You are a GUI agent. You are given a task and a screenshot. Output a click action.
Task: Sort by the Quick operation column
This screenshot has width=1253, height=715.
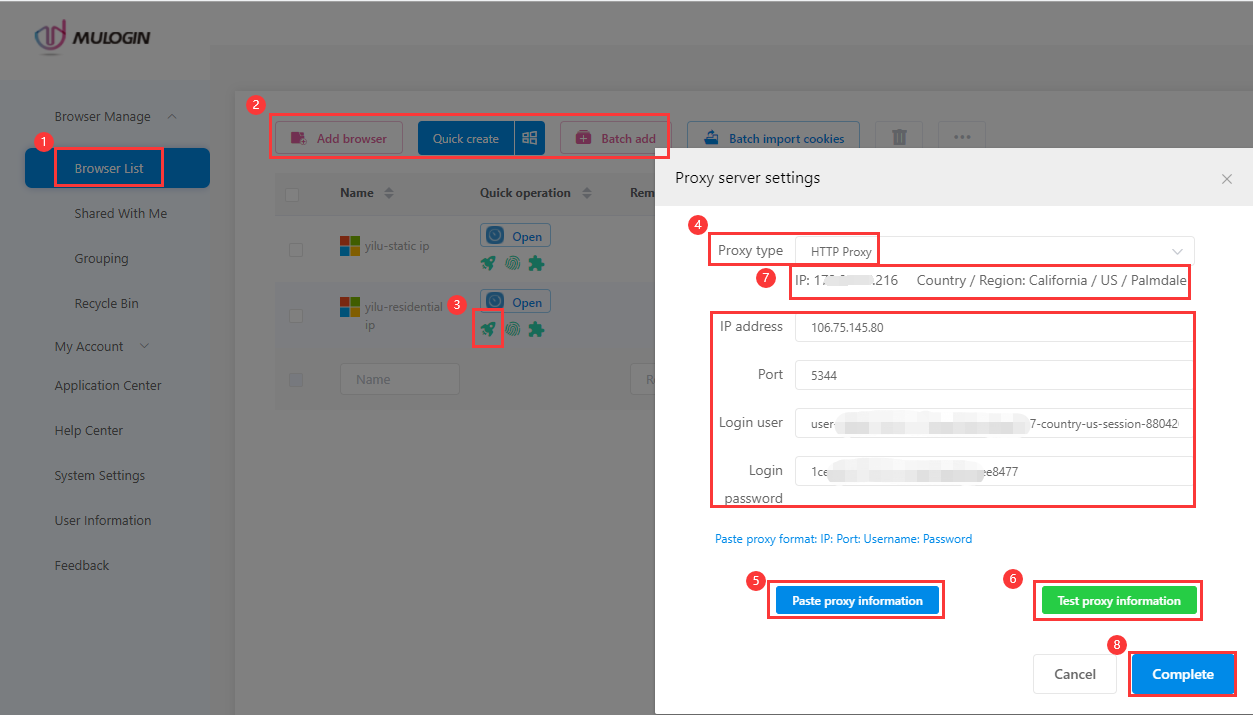[x=587, y=193]
